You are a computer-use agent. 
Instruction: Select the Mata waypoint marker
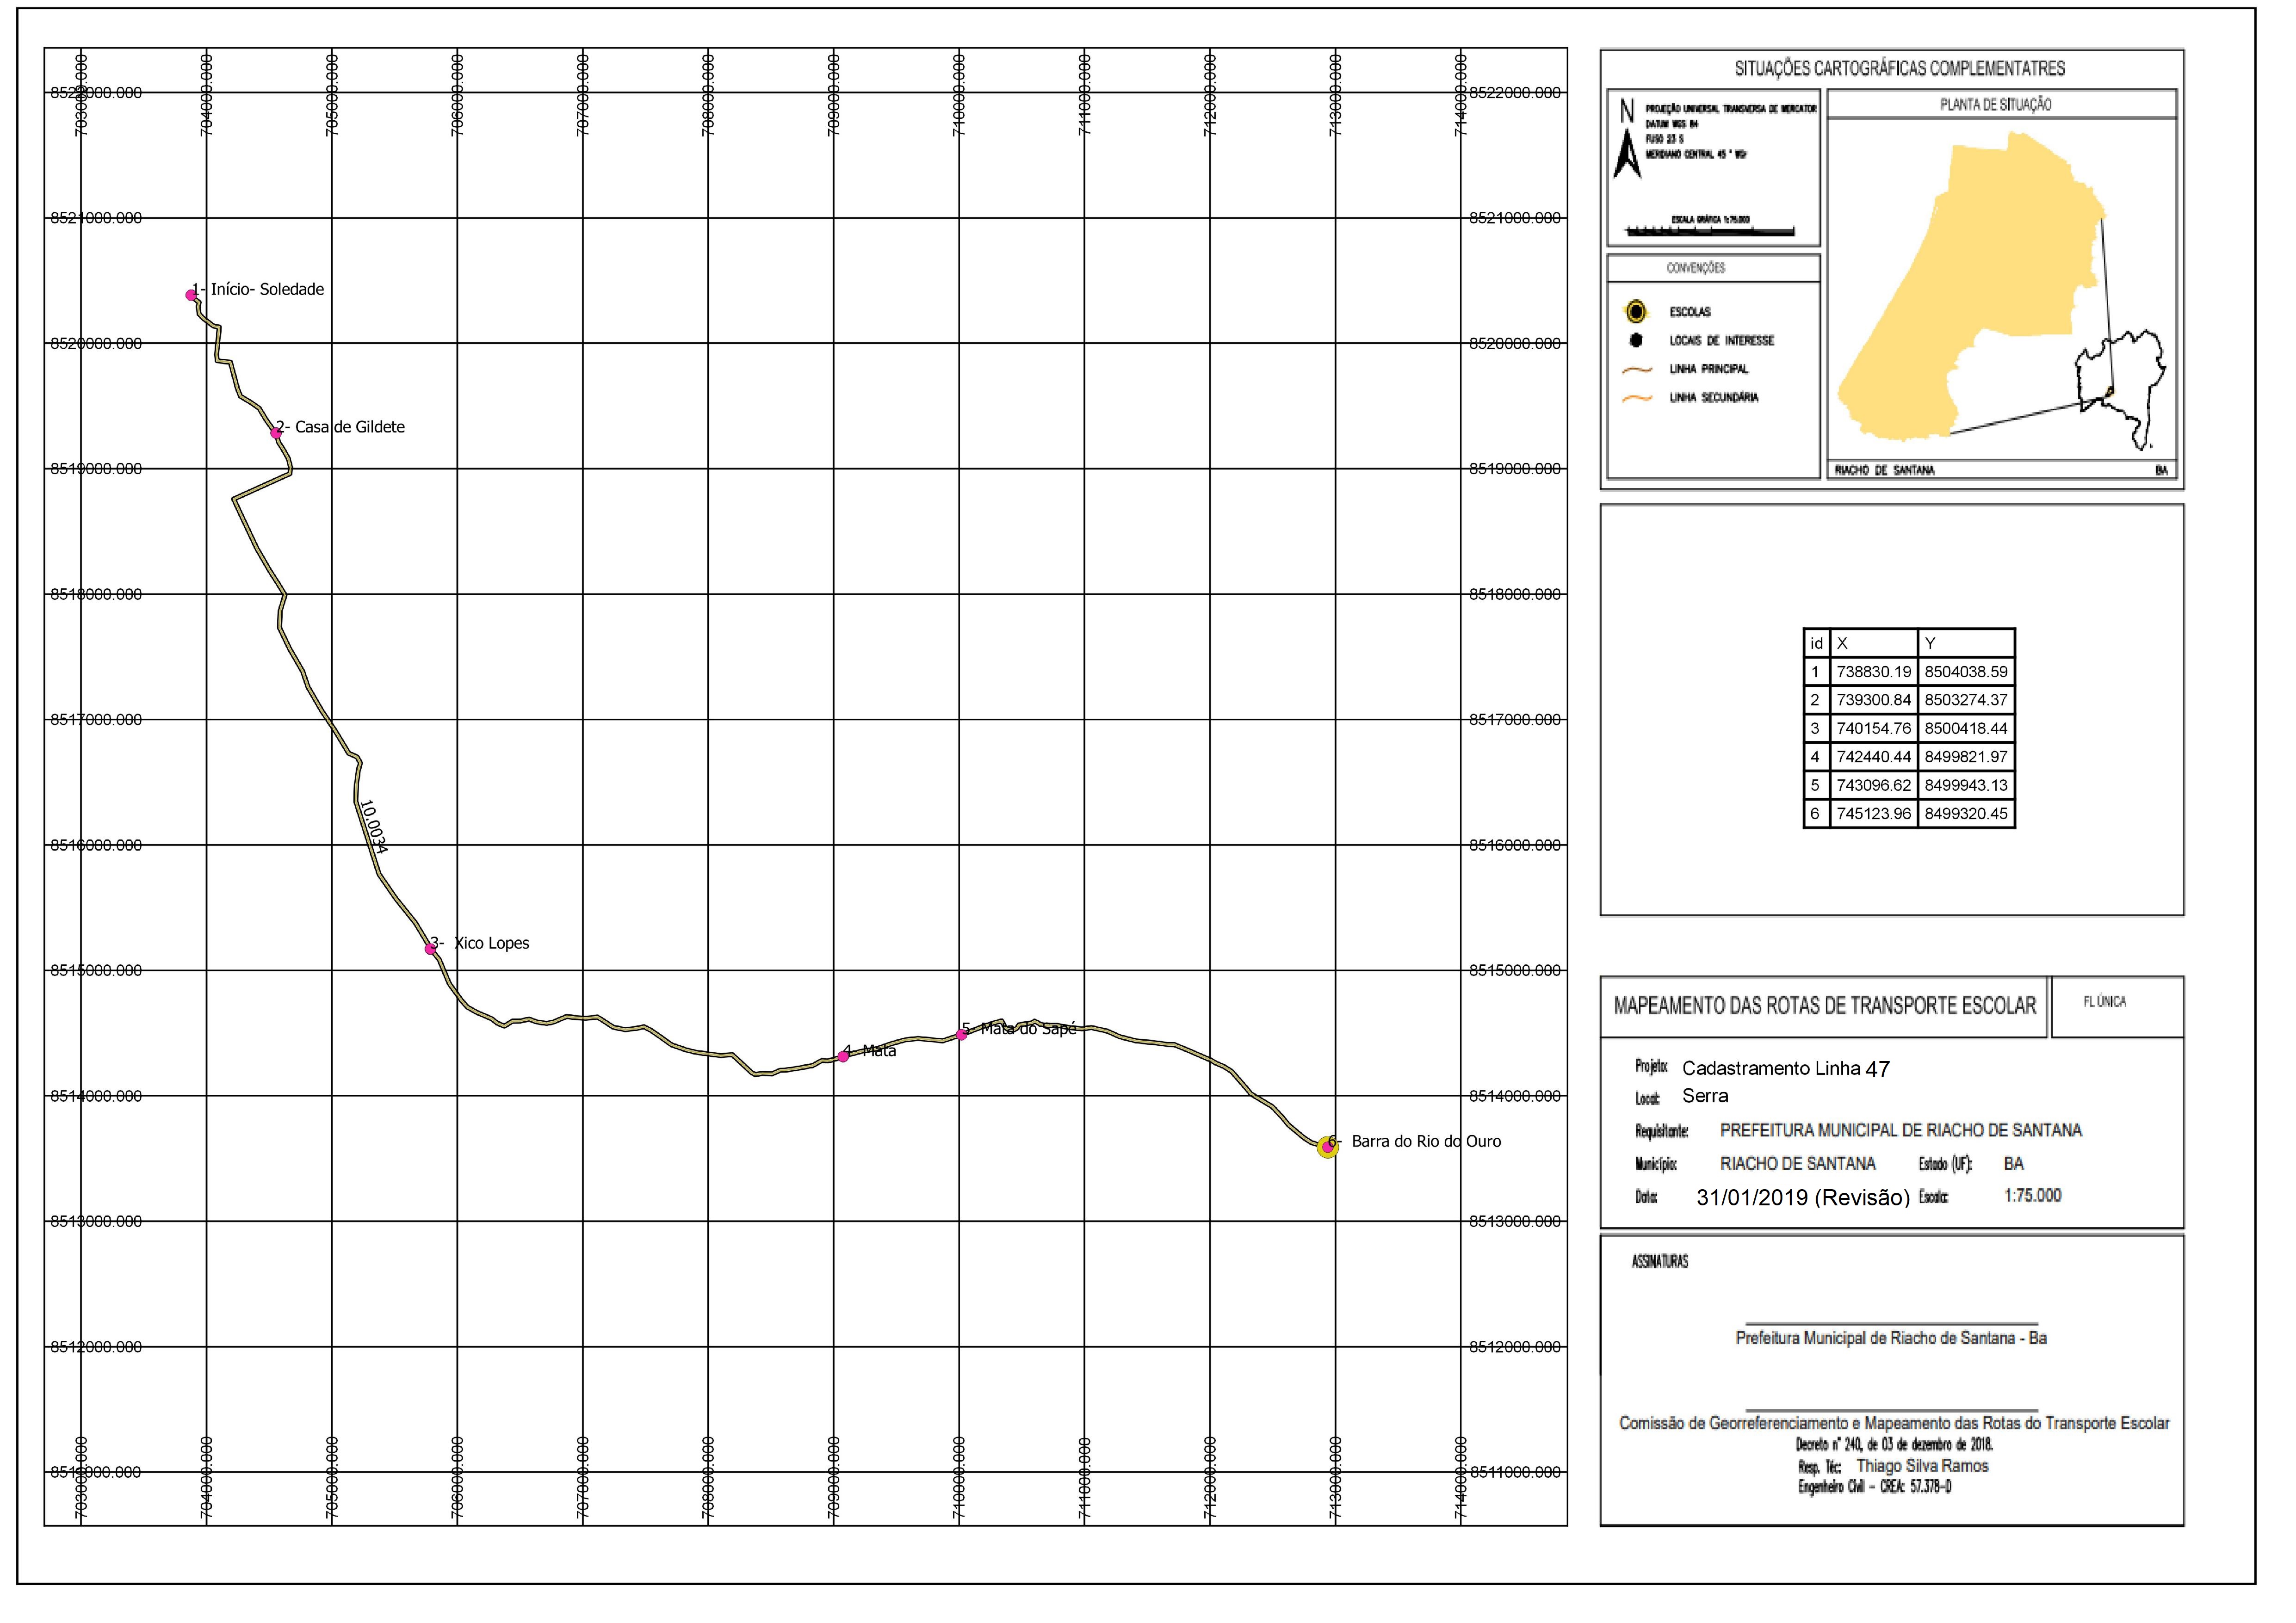pyautogui.click(x=844, y=1056)
